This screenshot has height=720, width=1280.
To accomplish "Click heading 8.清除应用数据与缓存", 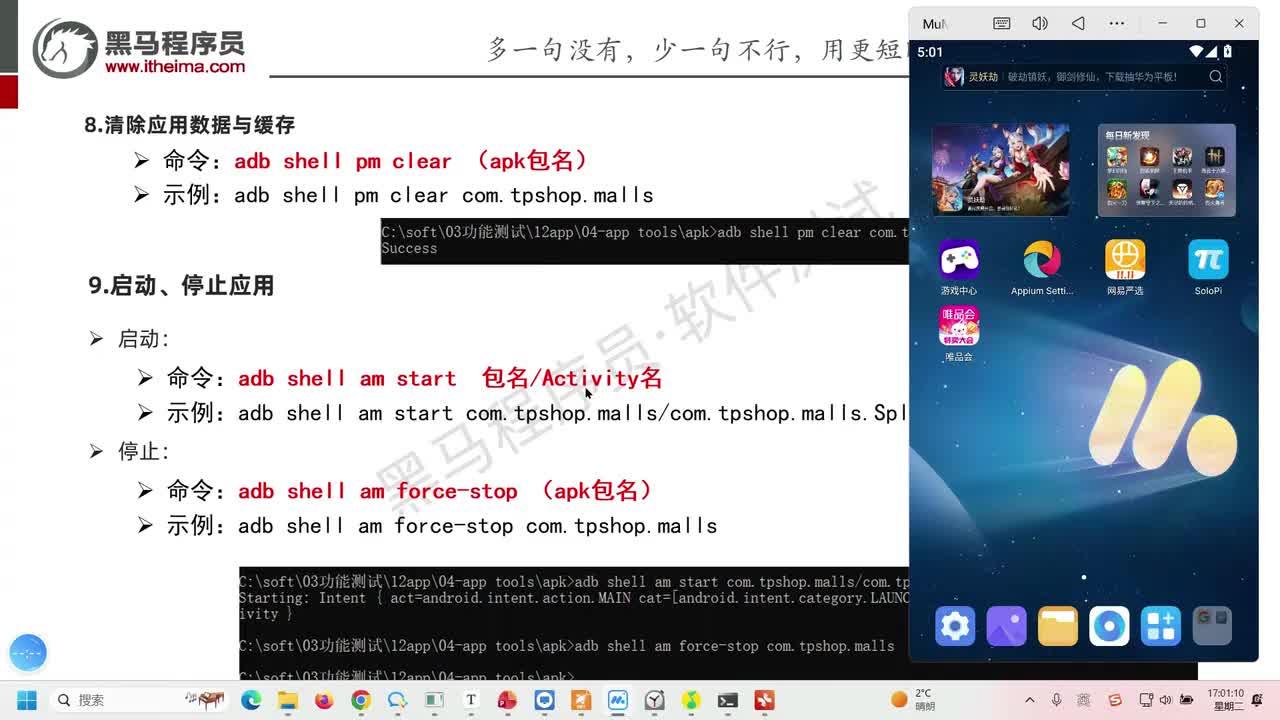I will [190, 125].
